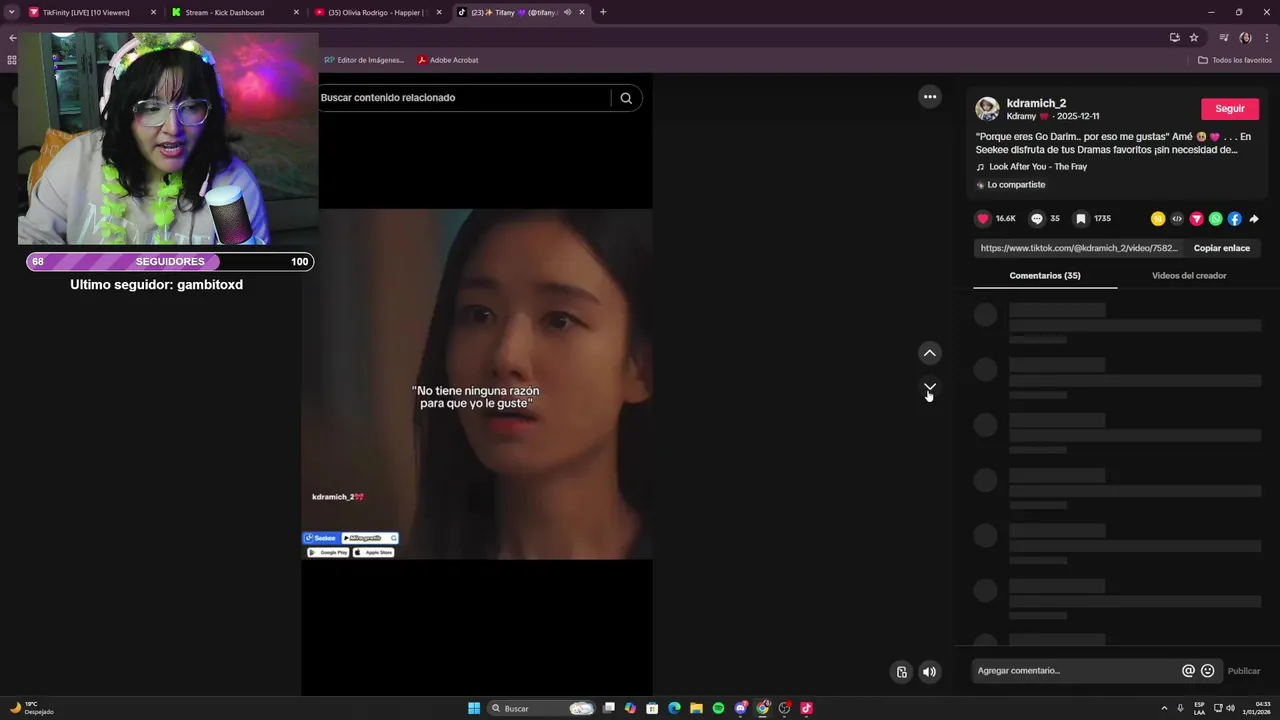Viewport: 1280px width, 720px height.
Task: Open the three-dots more options menu
Action: click(930, 97)
